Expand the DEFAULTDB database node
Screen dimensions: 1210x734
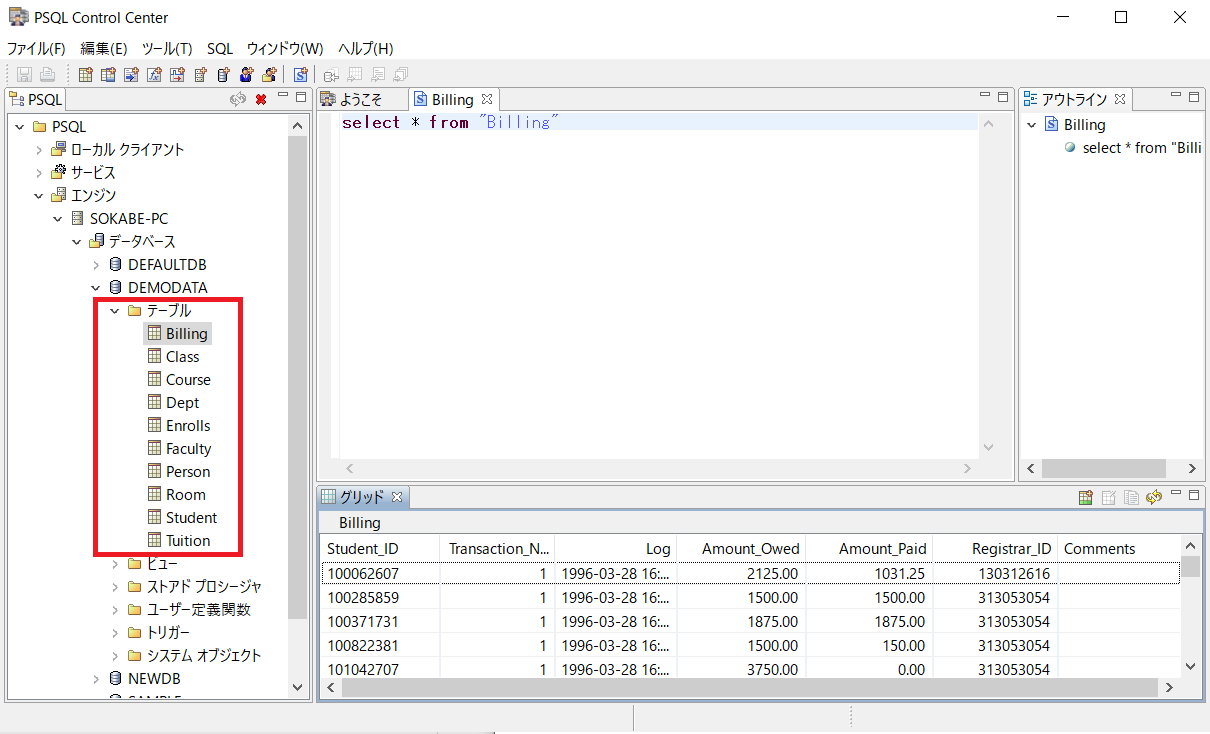[96, 265]
